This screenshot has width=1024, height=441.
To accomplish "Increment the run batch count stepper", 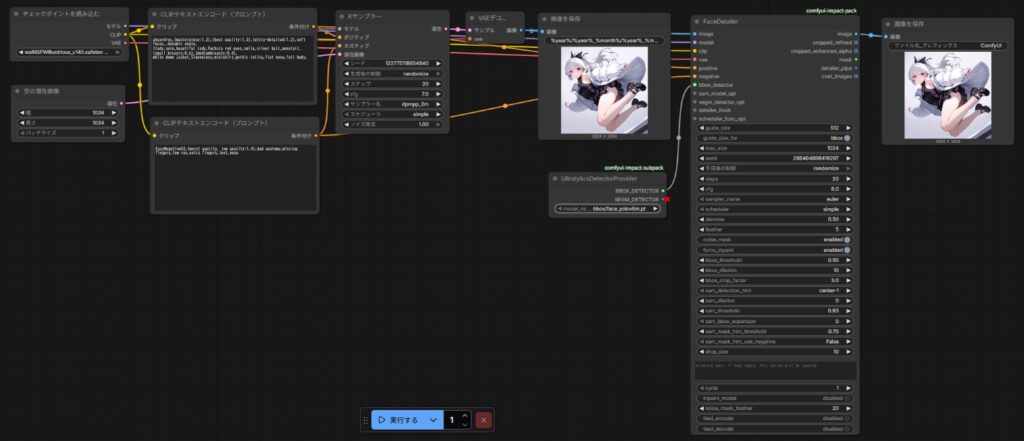I will 464,415.
